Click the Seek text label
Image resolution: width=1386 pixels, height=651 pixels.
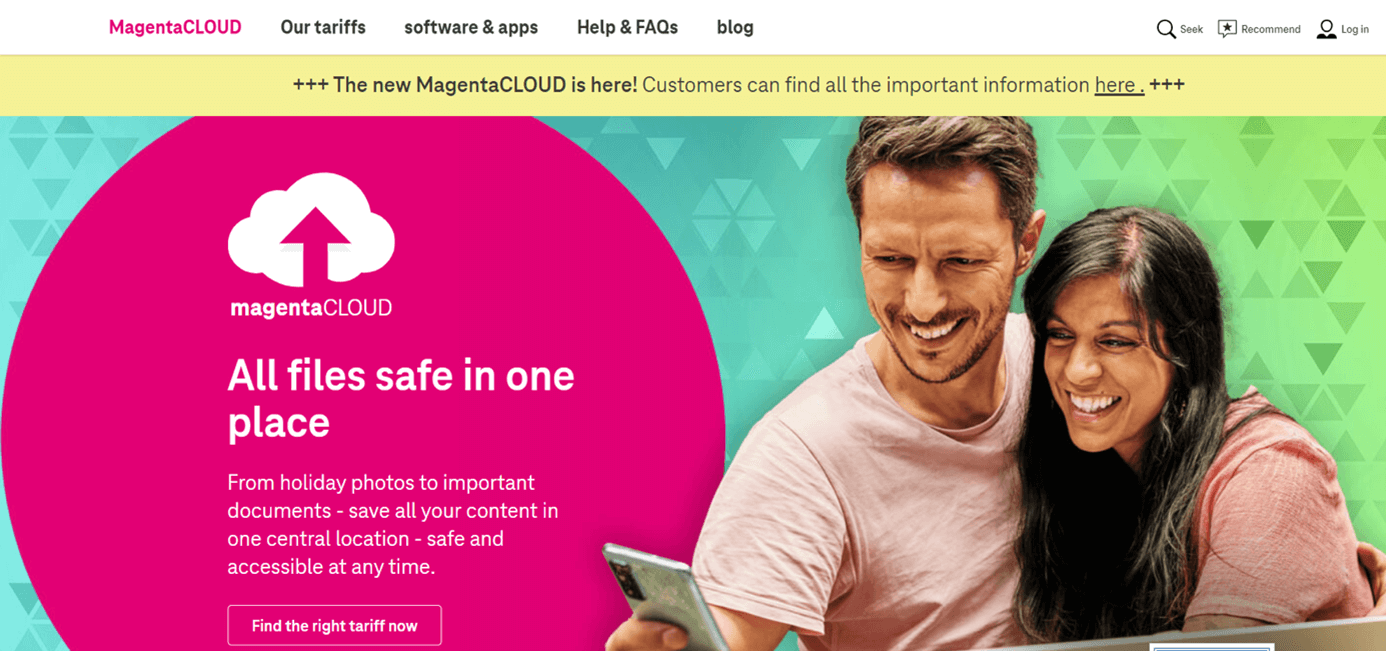click(x=1191, y=29)
